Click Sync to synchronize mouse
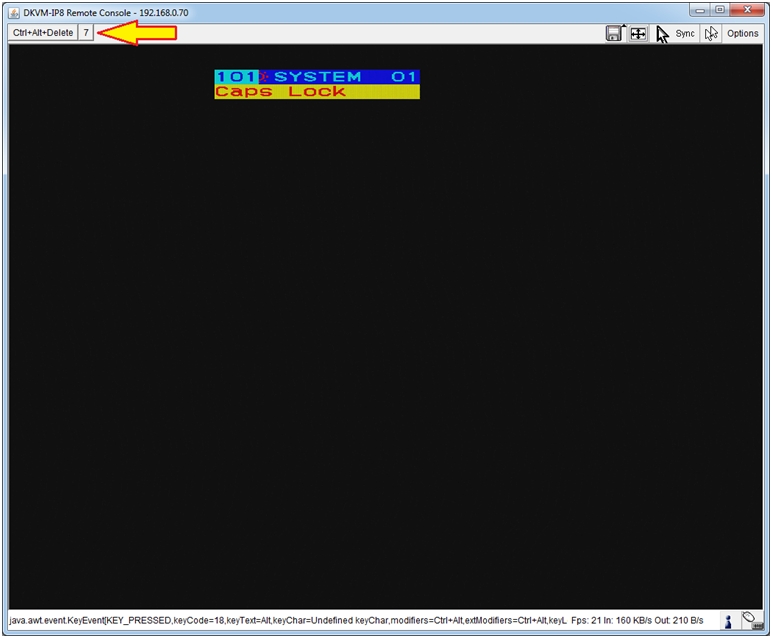This screenshot has height=638, width=772. coord(685,33)
